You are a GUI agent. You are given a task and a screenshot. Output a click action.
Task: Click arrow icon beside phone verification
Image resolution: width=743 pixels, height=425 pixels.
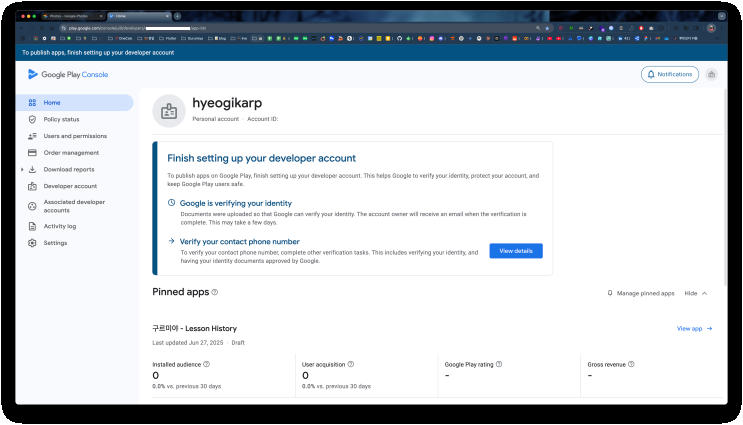coord(172,241)
